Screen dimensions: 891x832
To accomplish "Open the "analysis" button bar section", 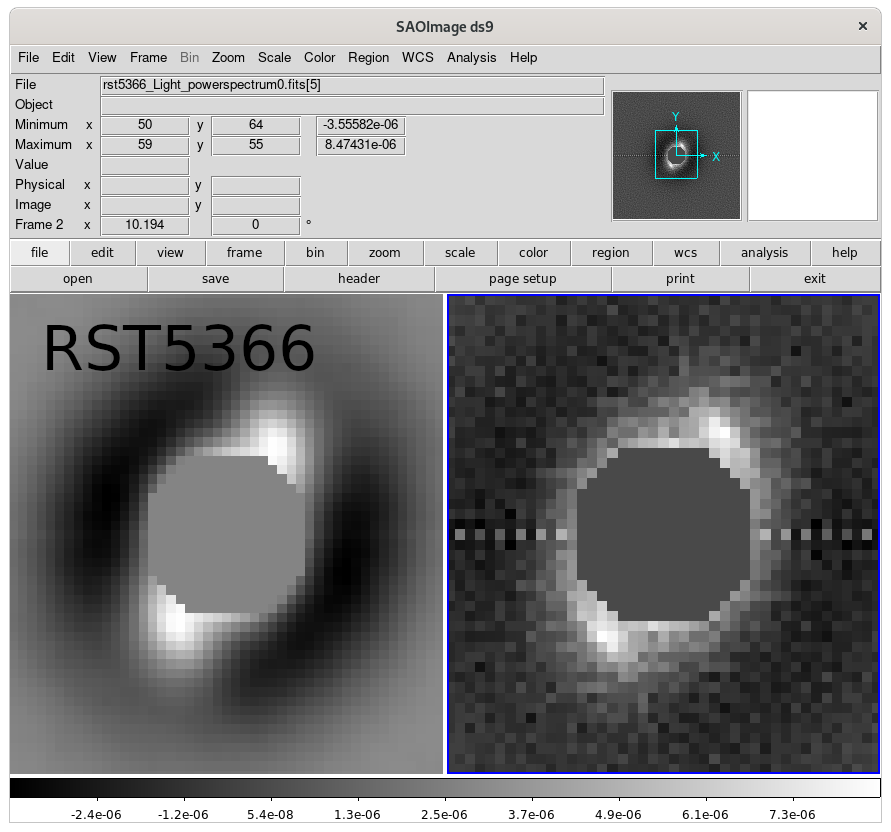I will (x=764, y=252).
